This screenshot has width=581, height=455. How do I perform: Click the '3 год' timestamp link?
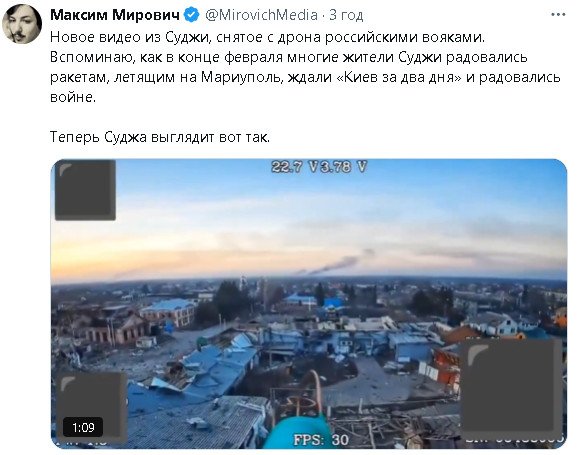pyautogui.click(x=346, y=15)
